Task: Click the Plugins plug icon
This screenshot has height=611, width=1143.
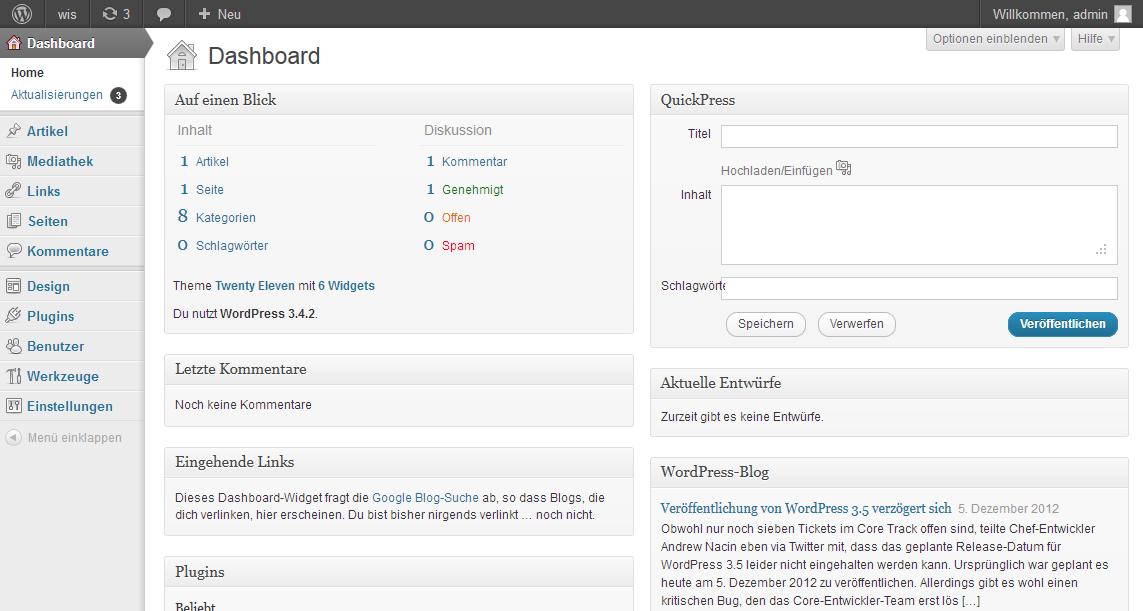Action: pyautogui.click(x=13, y=316)
